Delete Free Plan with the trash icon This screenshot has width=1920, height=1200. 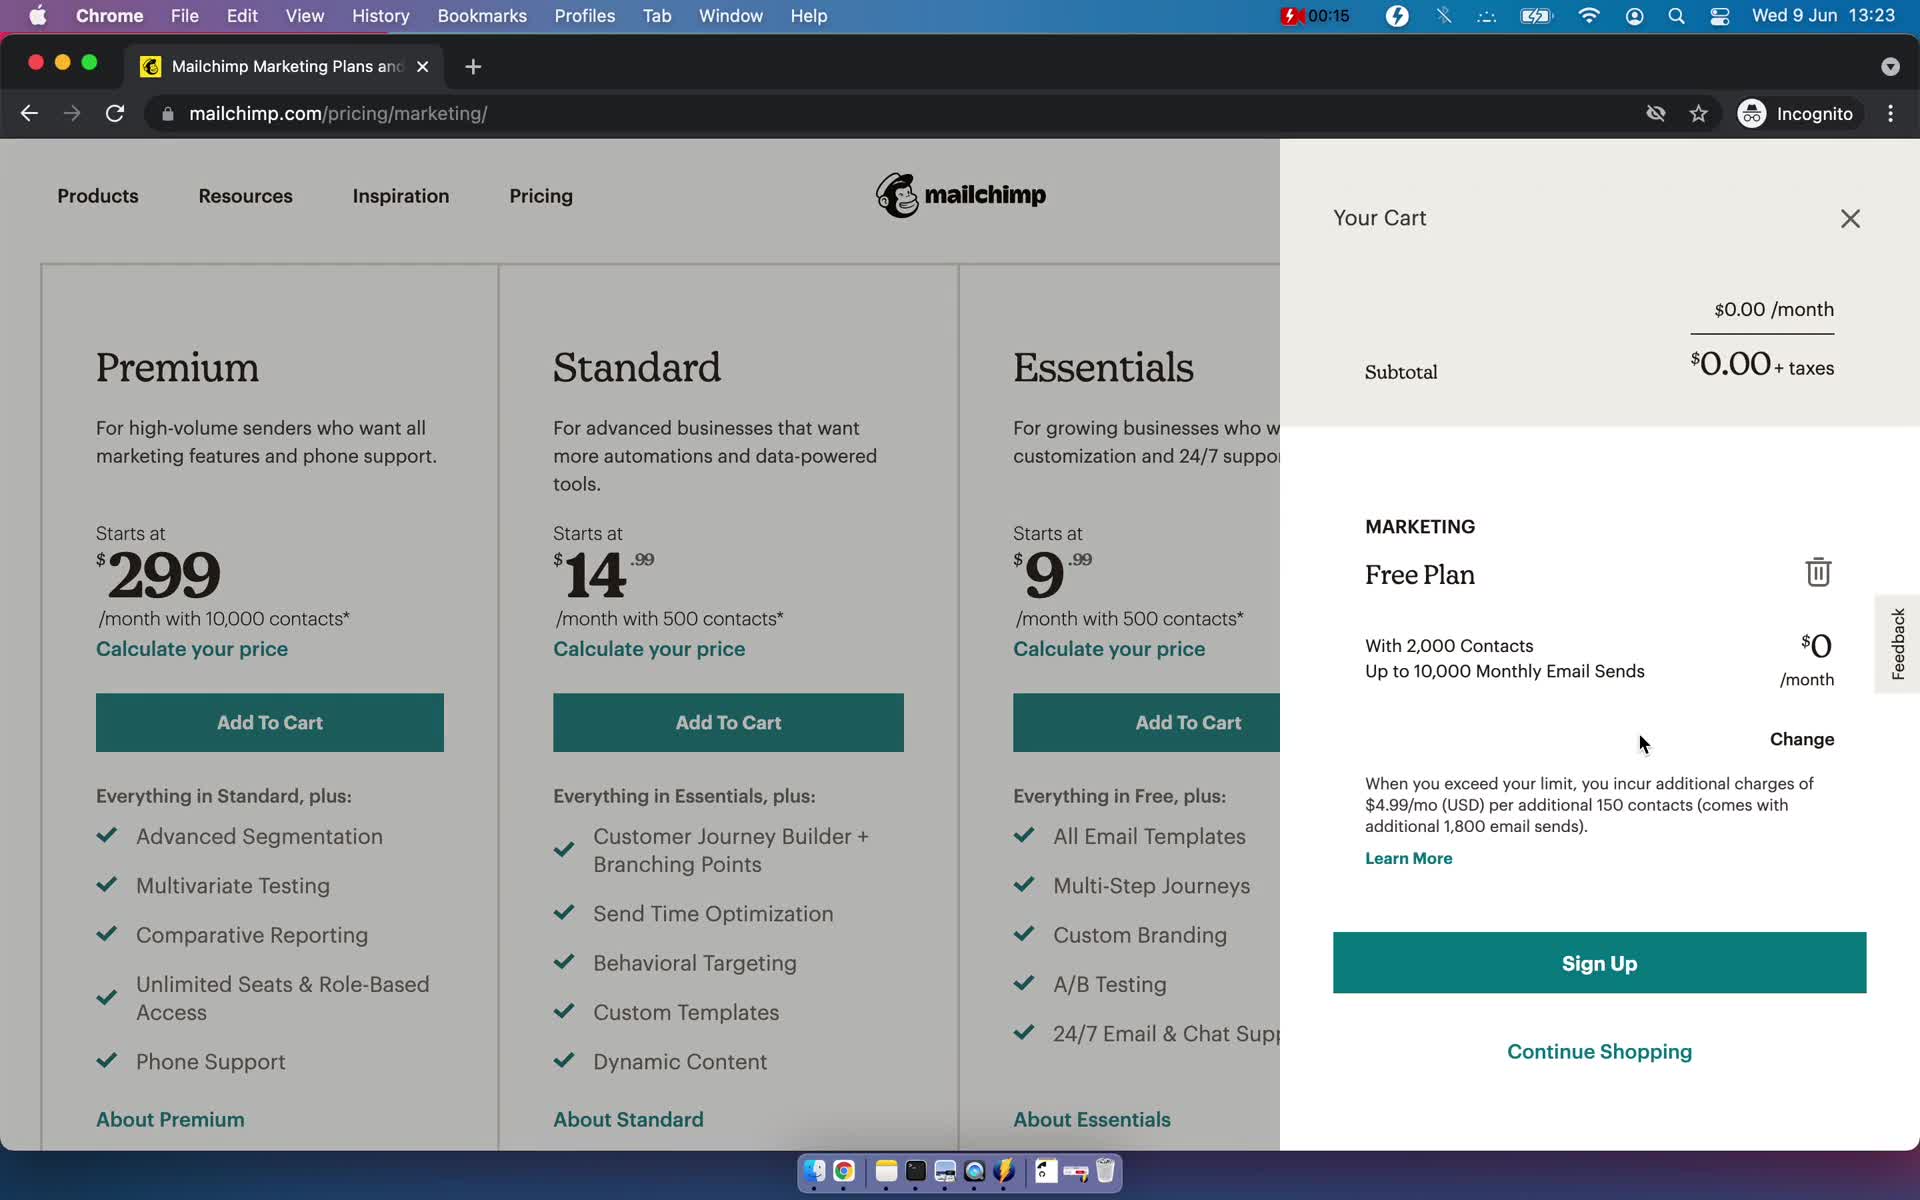point(1818,572)
